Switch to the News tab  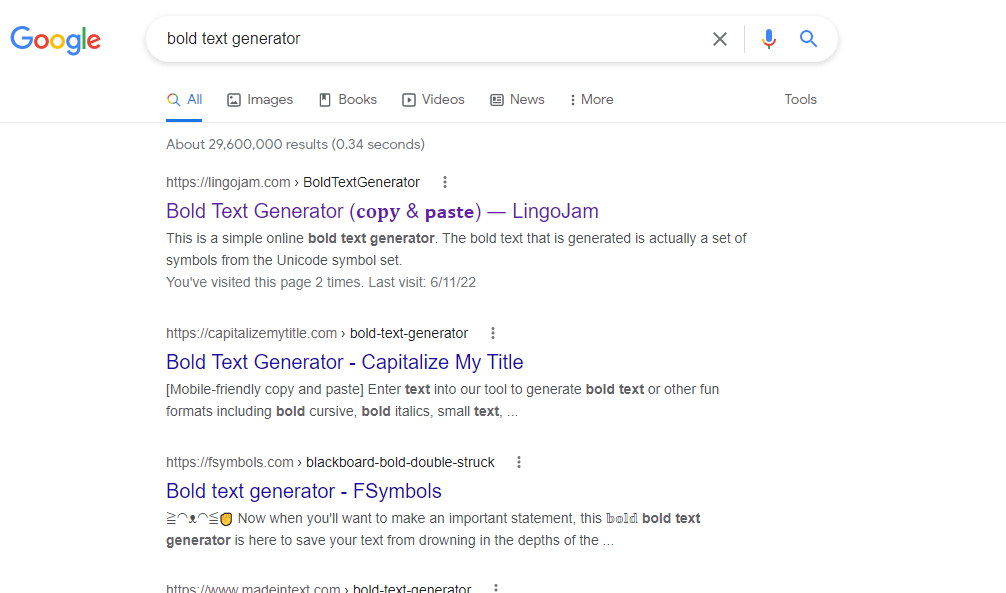tap(517, 99)
